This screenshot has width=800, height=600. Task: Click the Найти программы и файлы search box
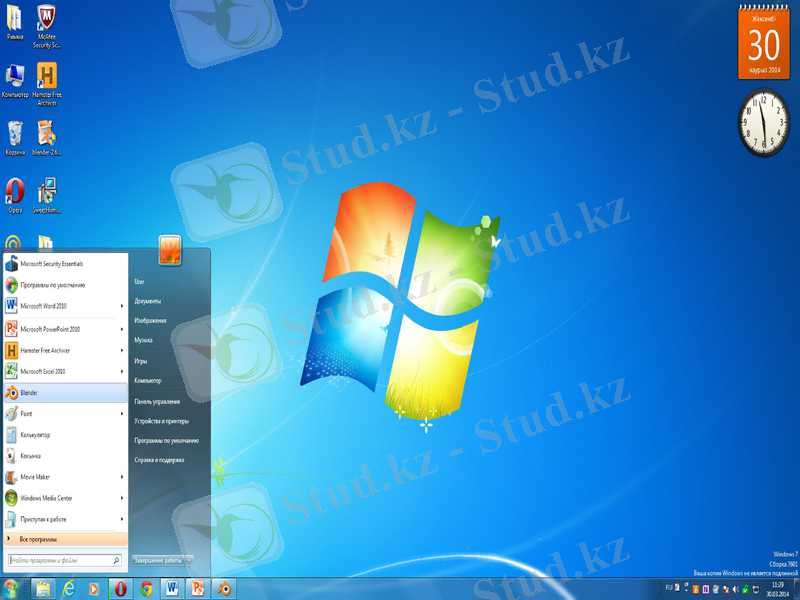point(65,560)
